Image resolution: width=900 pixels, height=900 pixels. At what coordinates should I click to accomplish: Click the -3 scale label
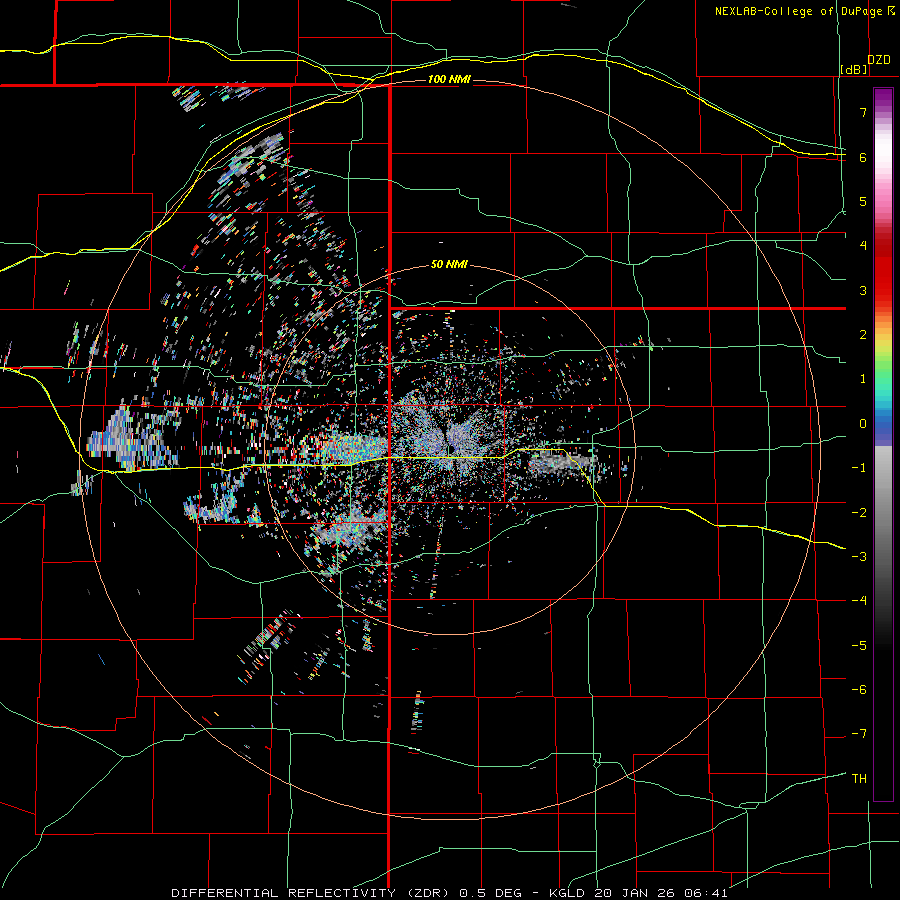click(859, 556)
